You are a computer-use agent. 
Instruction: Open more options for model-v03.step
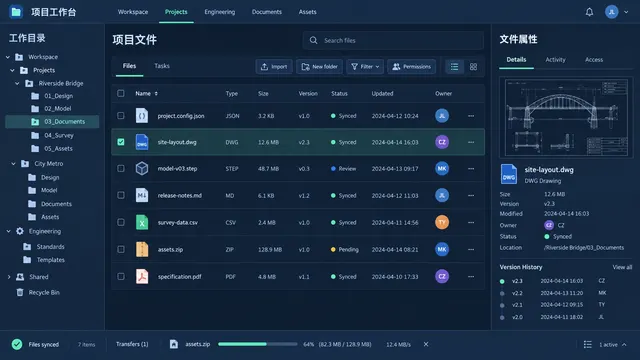point(471,169)
